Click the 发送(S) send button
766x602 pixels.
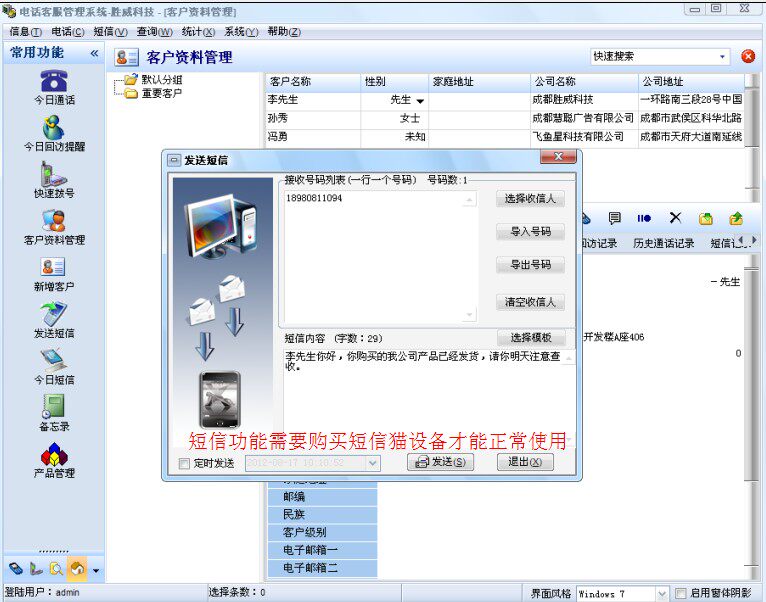[441, 462]
